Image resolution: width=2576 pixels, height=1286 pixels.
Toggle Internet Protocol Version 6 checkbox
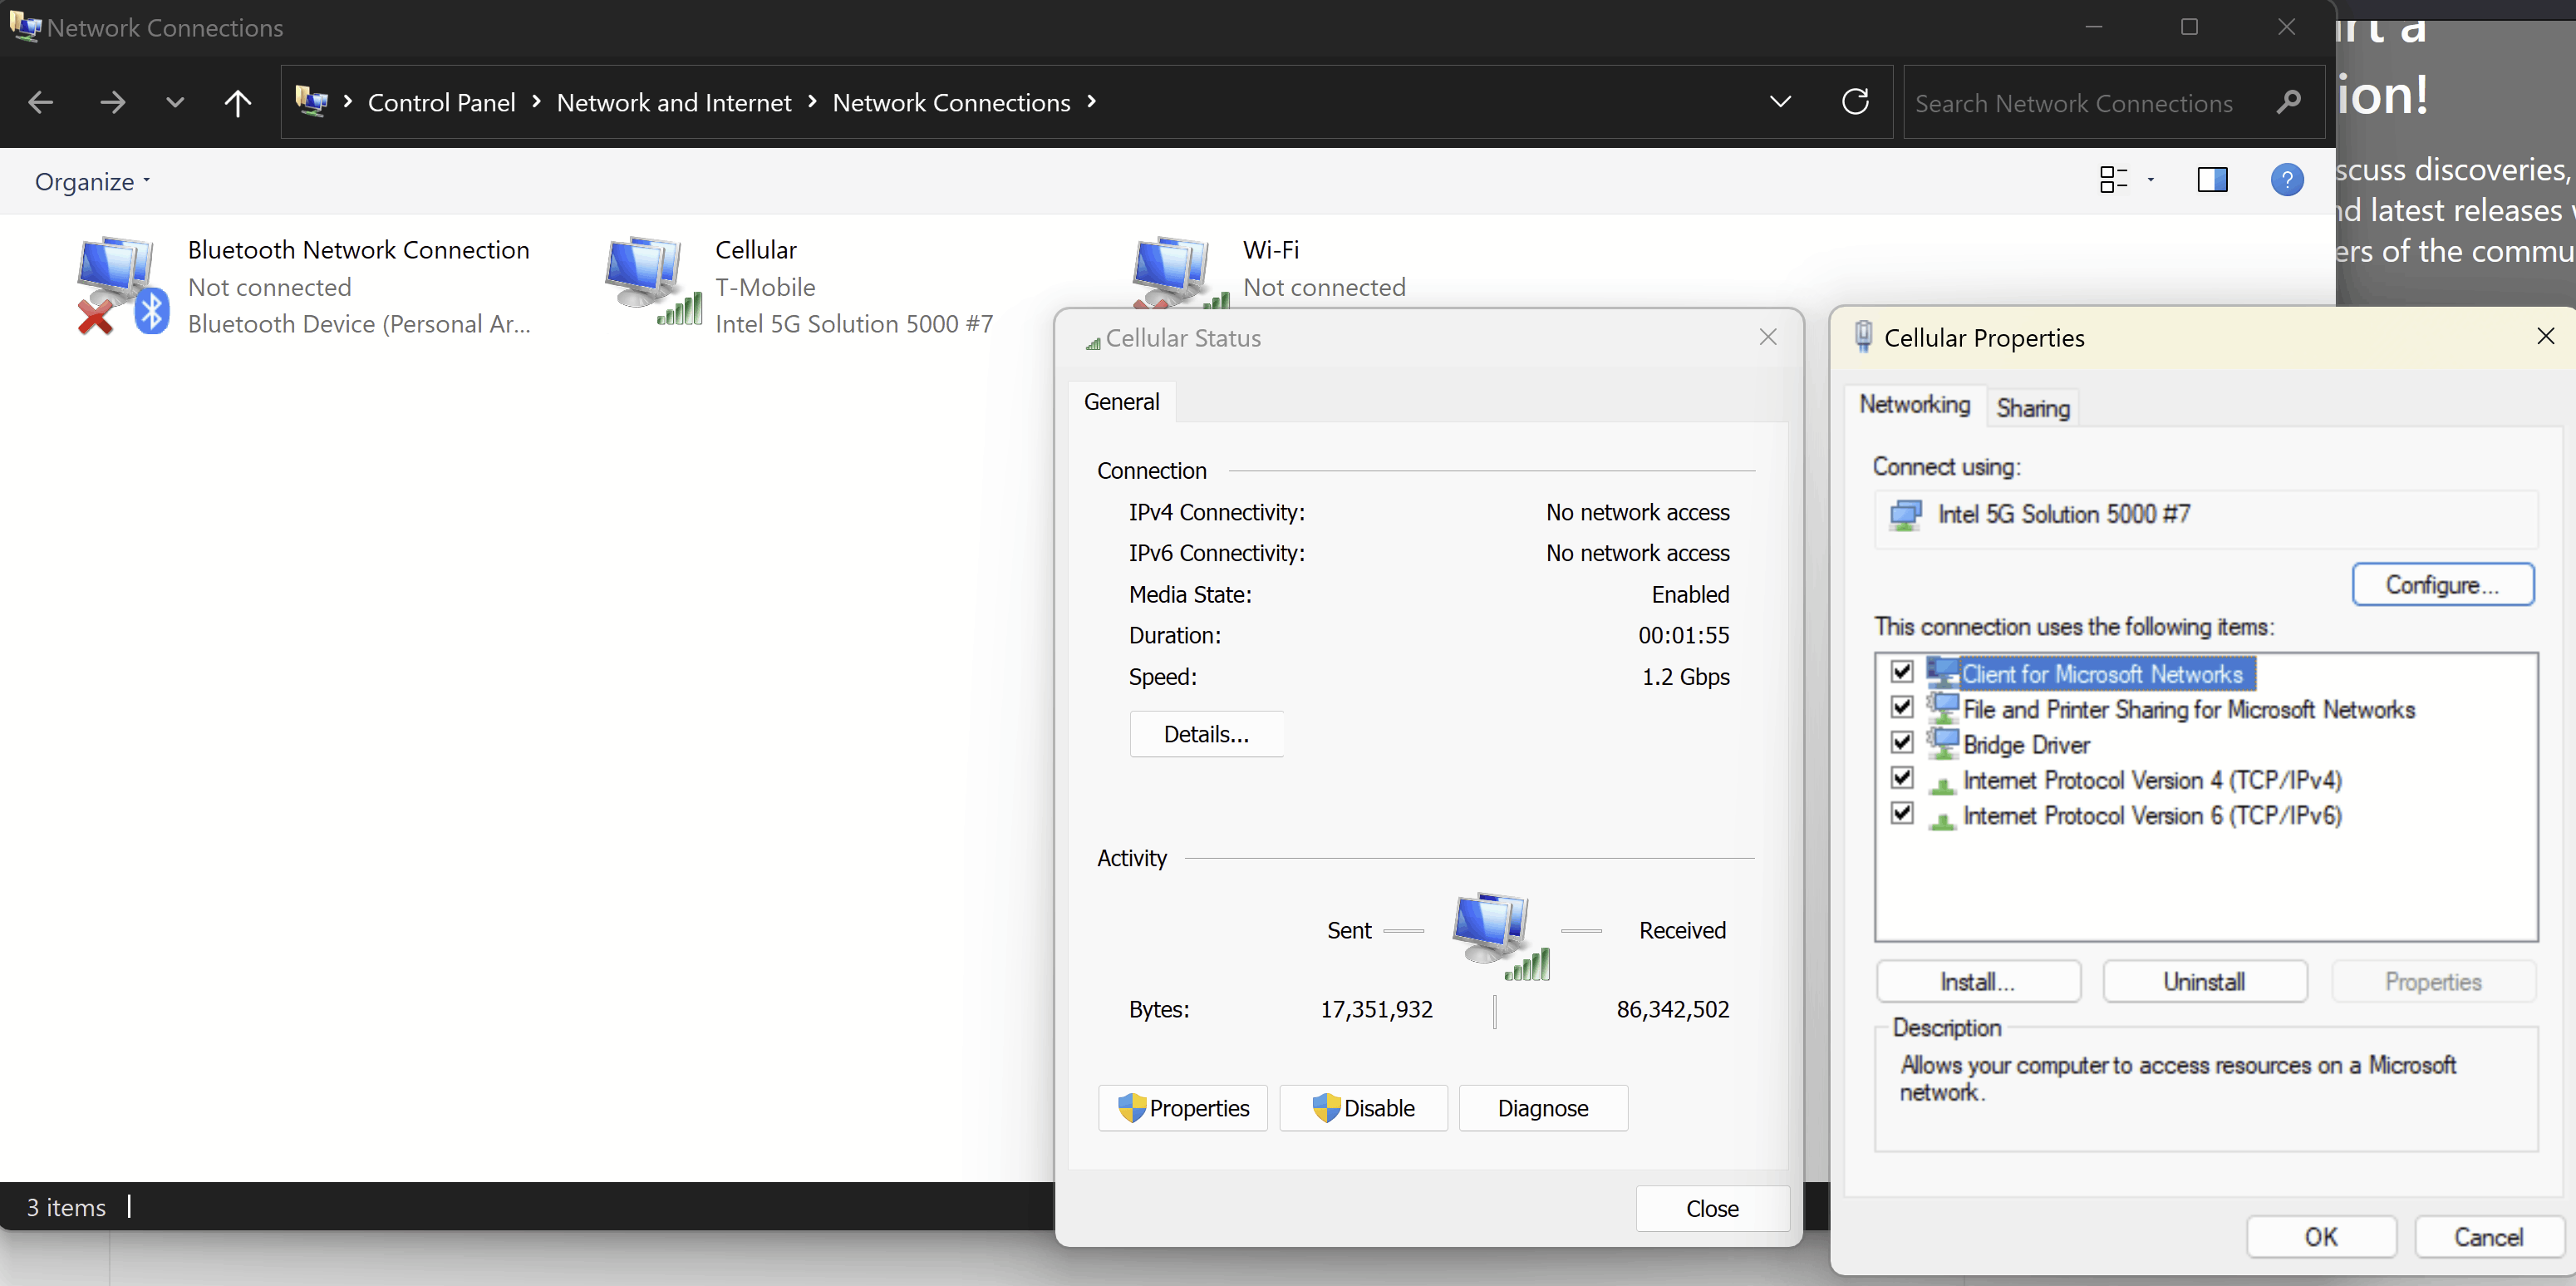(x=1902, y=814)
